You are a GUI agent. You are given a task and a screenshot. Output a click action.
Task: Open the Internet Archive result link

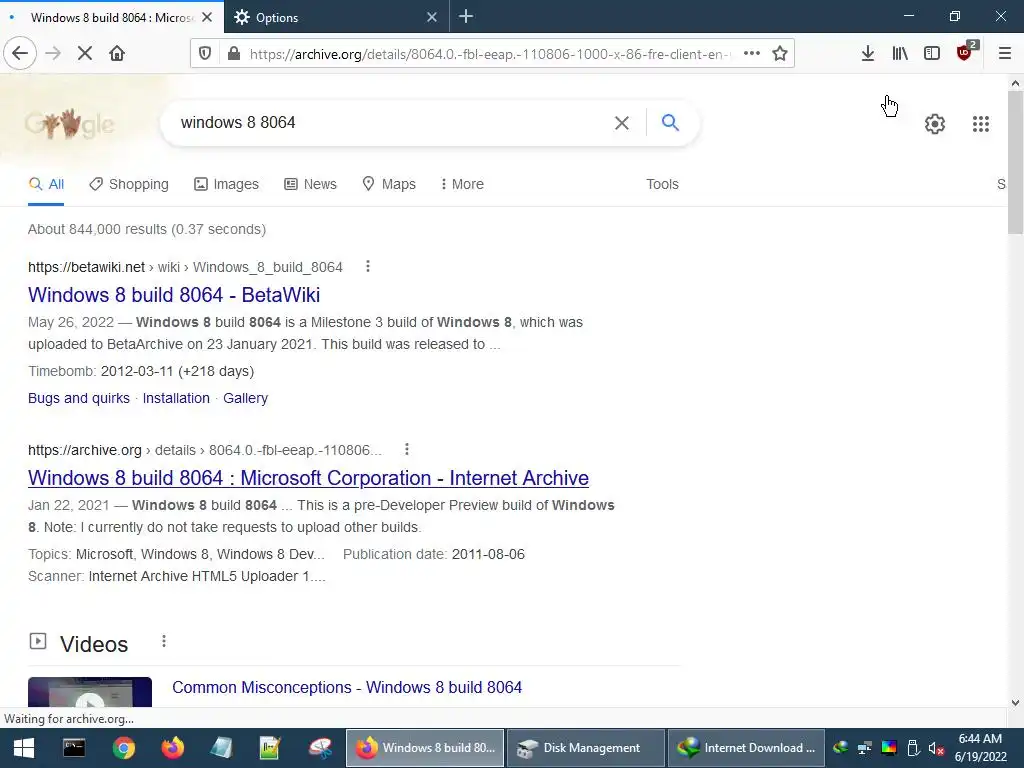point(308,478)
